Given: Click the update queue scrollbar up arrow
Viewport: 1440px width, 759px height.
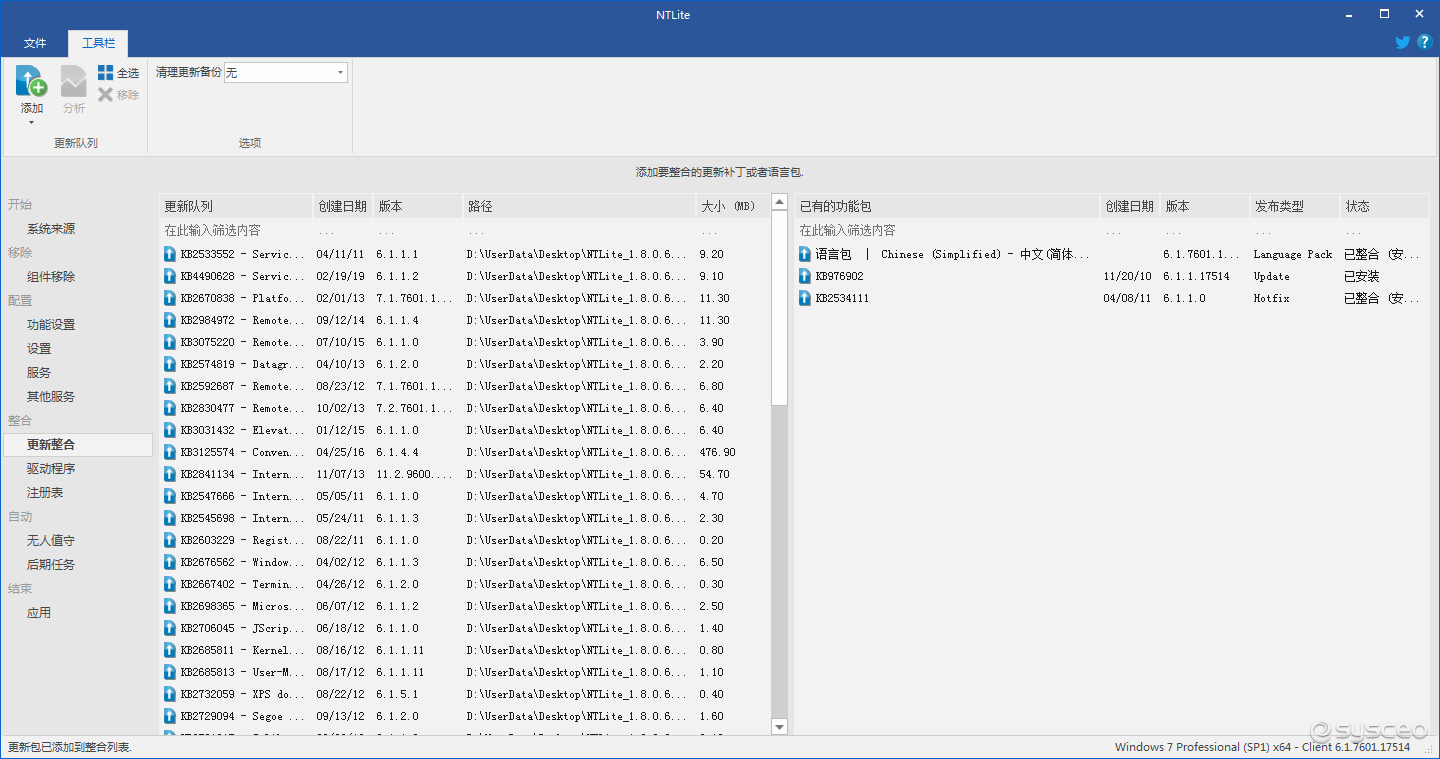Looking at the screenshot, I should click(780, 203).
